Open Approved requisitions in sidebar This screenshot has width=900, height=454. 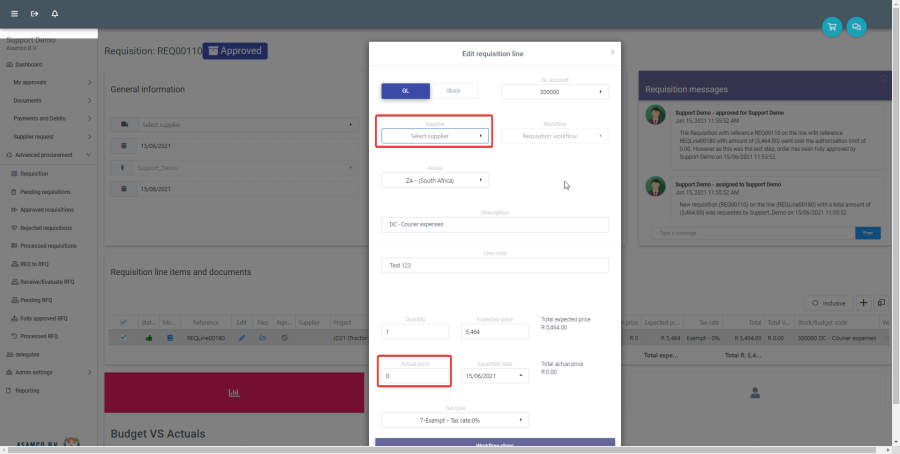(48, 210)
